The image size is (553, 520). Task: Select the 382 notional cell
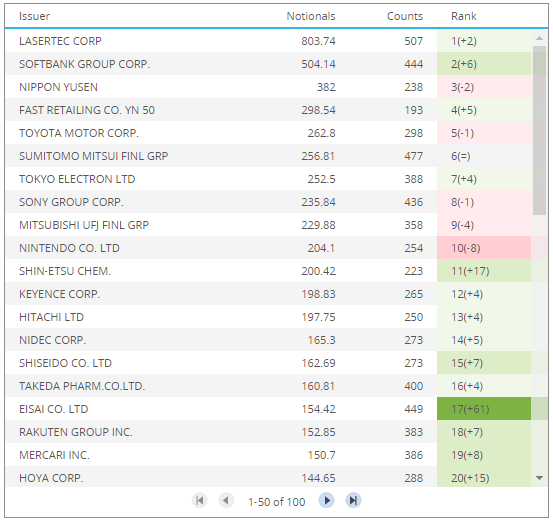coord(326,87)
